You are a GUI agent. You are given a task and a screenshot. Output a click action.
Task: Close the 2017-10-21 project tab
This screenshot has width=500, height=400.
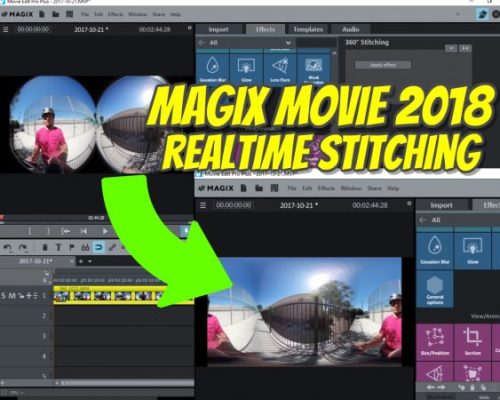[x=72, y=261]
